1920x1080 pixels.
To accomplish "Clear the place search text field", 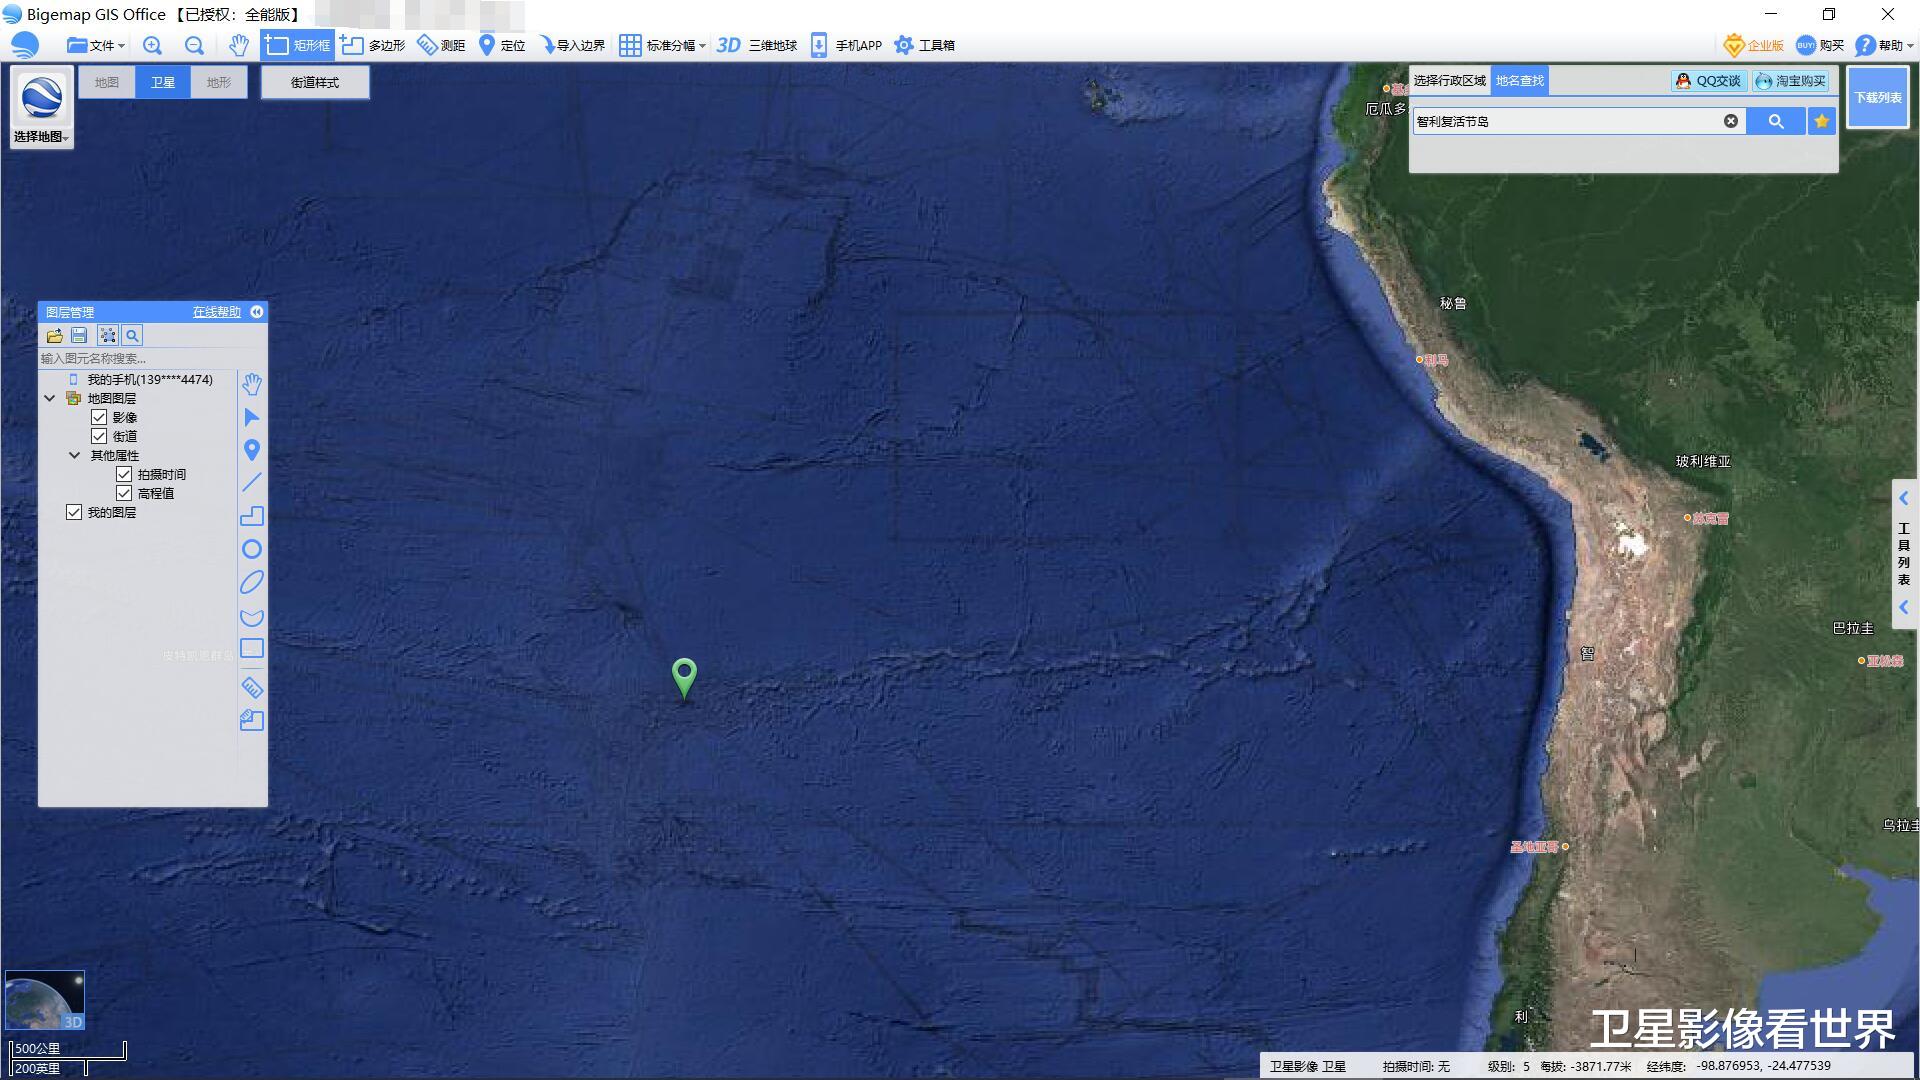I will (1730, 121).
